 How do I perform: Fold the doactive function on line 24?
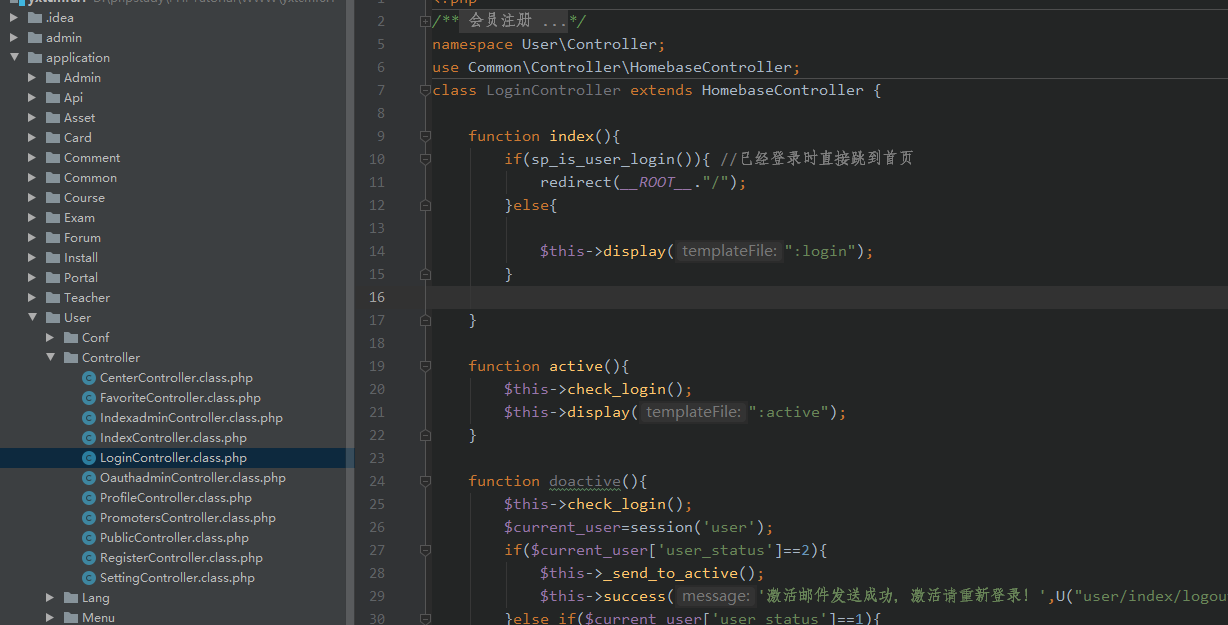(x=425, y=481)
